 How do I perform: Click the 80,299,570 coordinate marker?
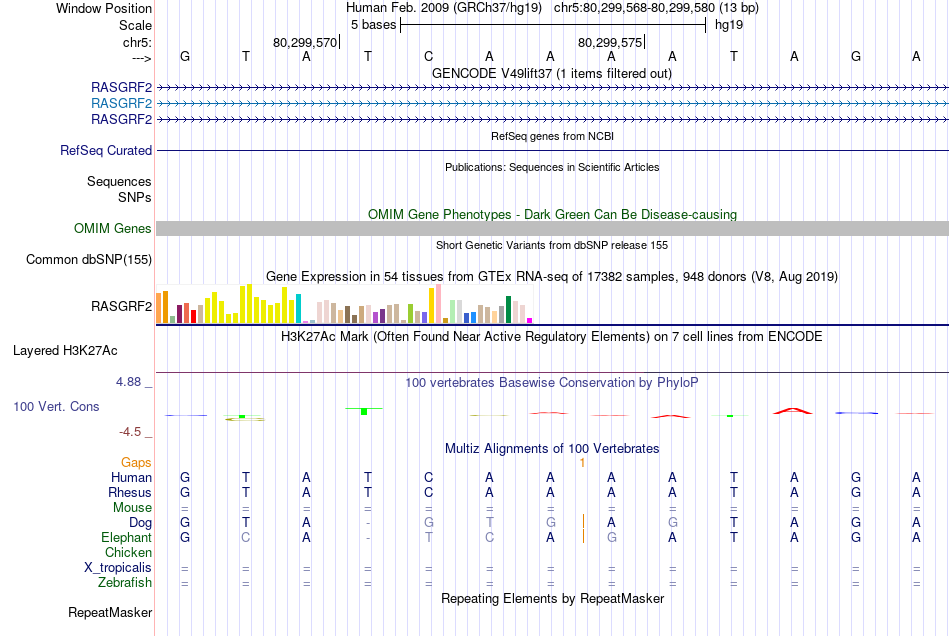305,42
